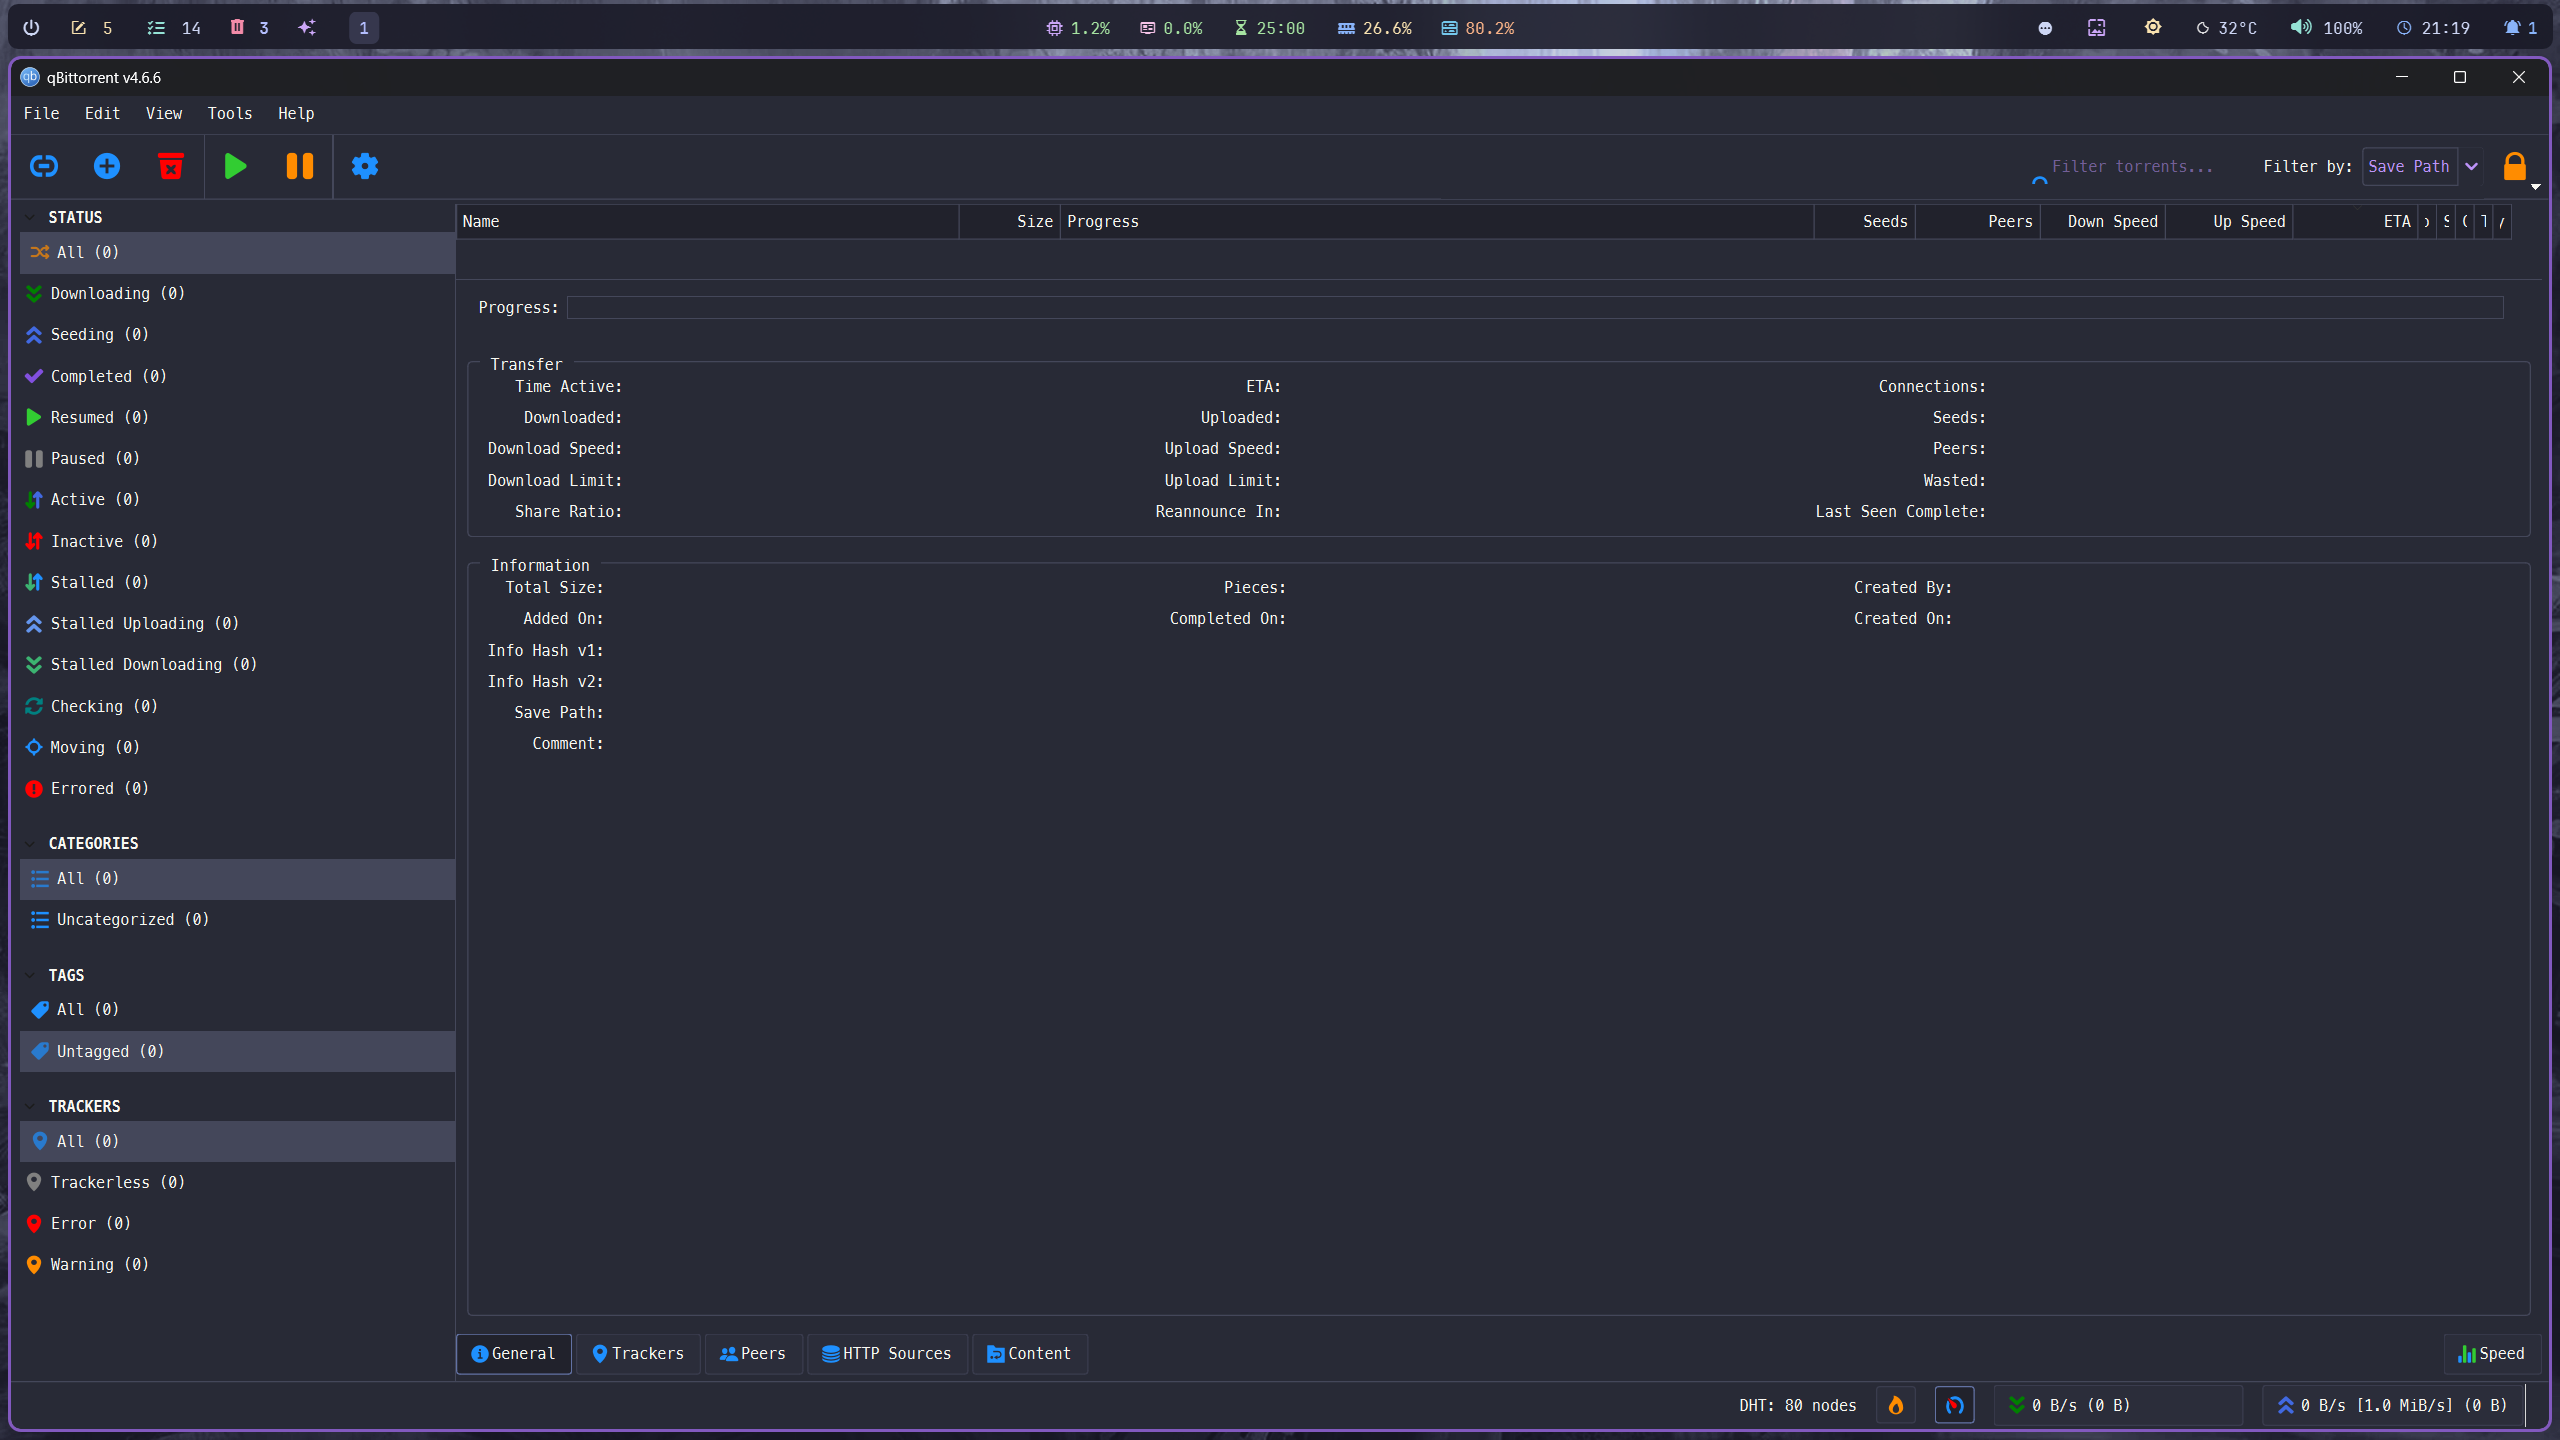Screen dimensions: 2560x1440
Task: Click the firewalled connection status flame icon
Action: 1896,1405
